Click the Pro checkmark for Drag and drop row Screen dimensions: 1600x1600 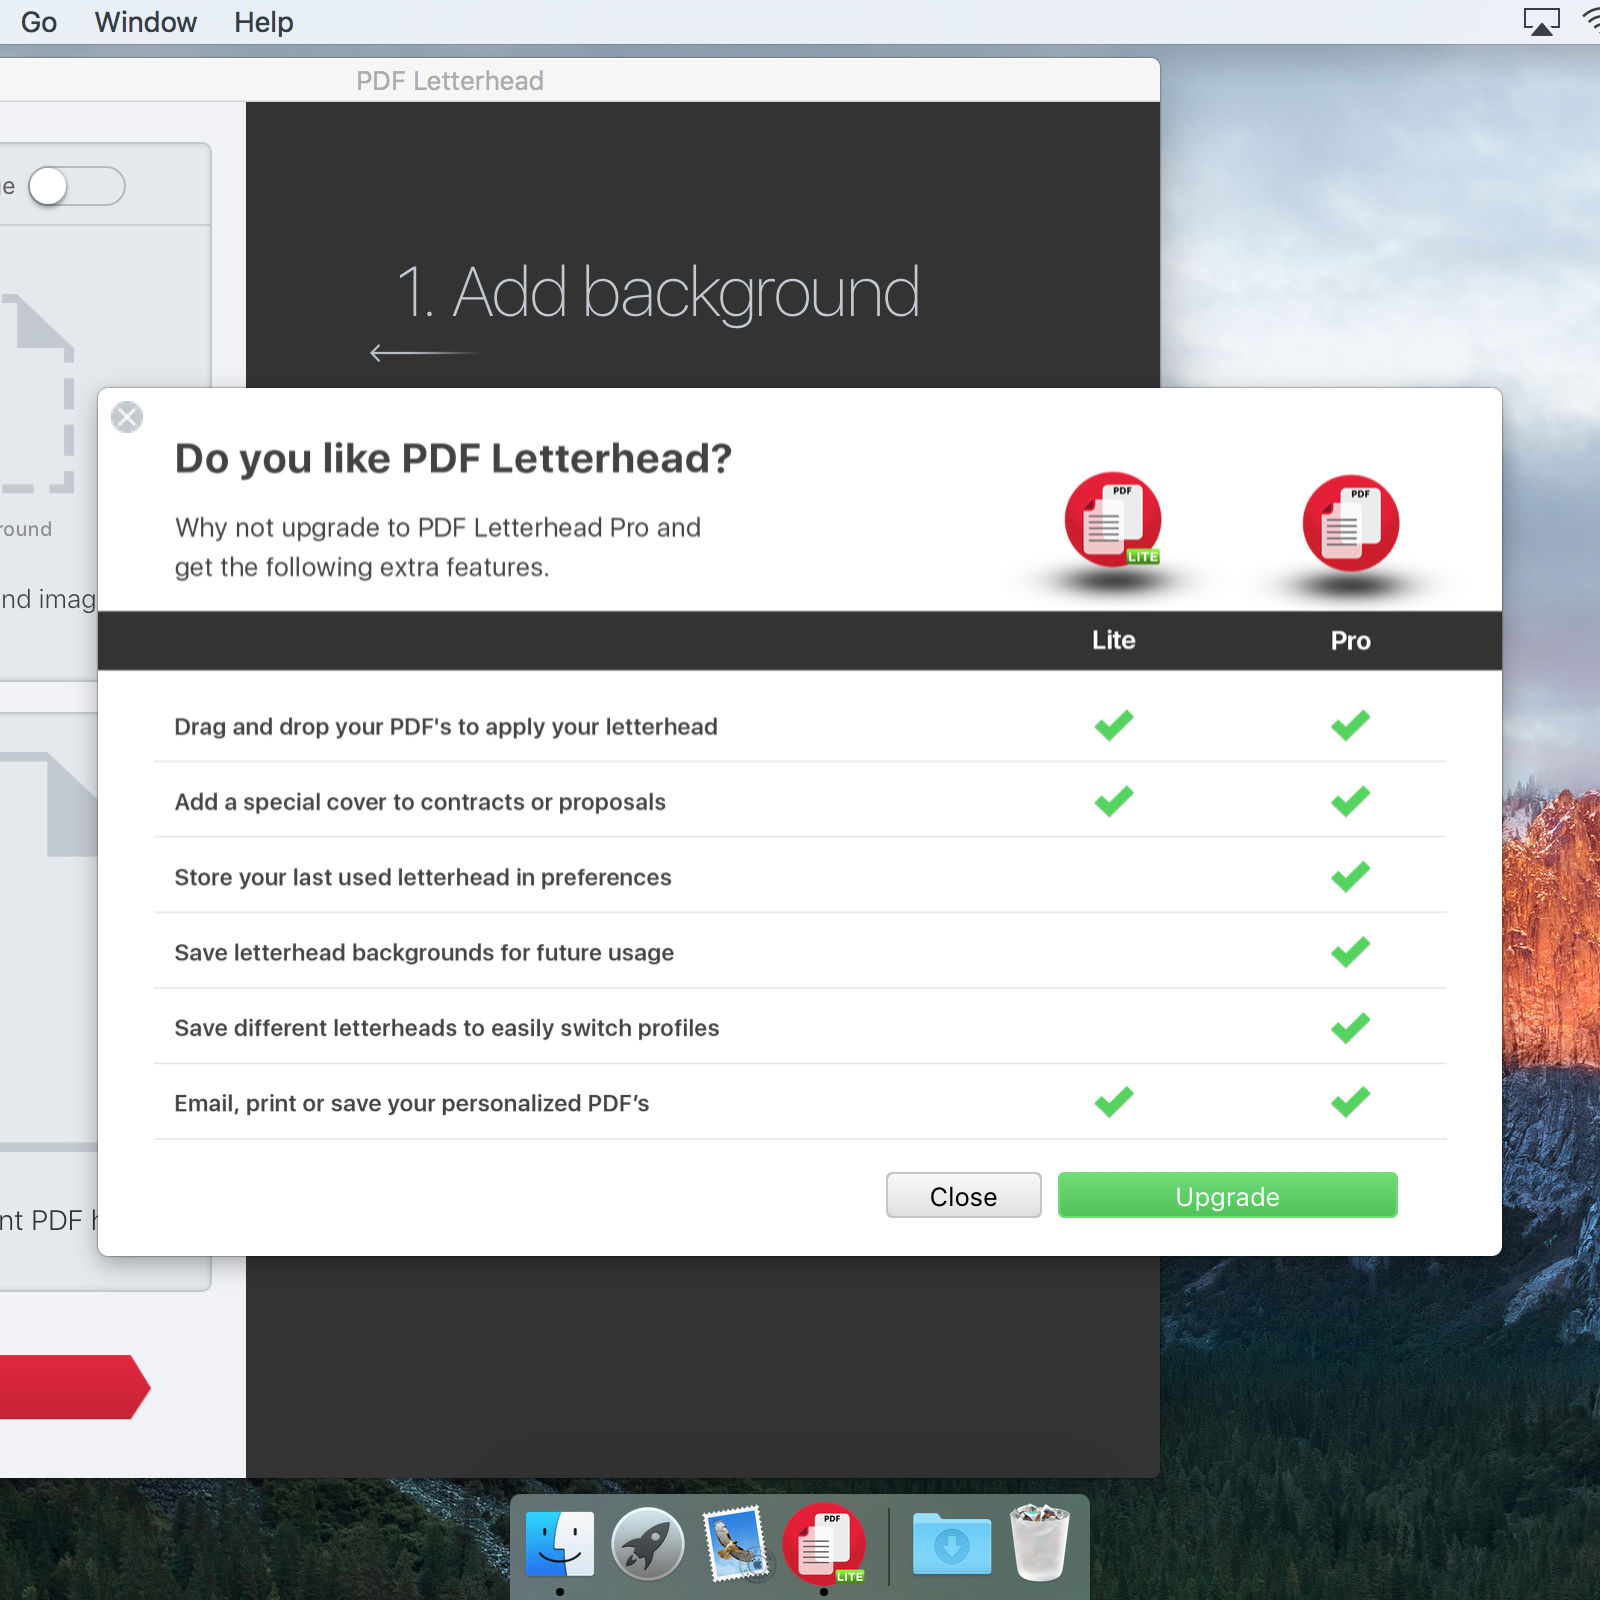pos(1350,725)
